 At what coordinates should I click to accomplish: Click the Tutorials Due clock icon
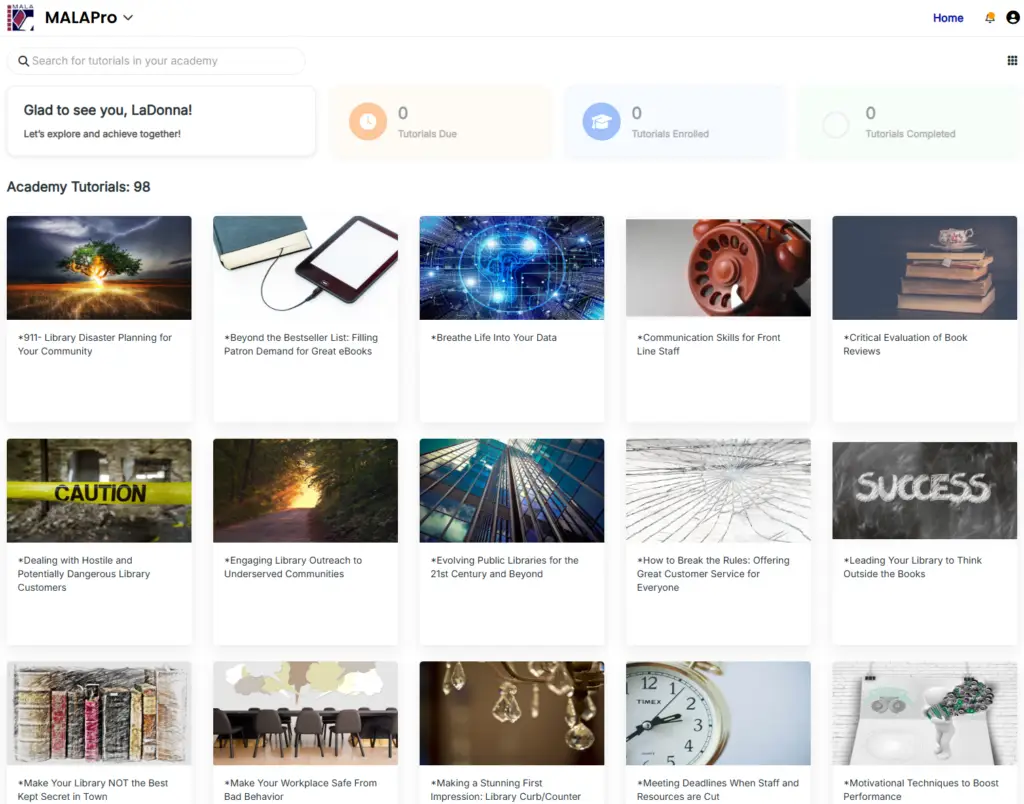pos(368,121)
